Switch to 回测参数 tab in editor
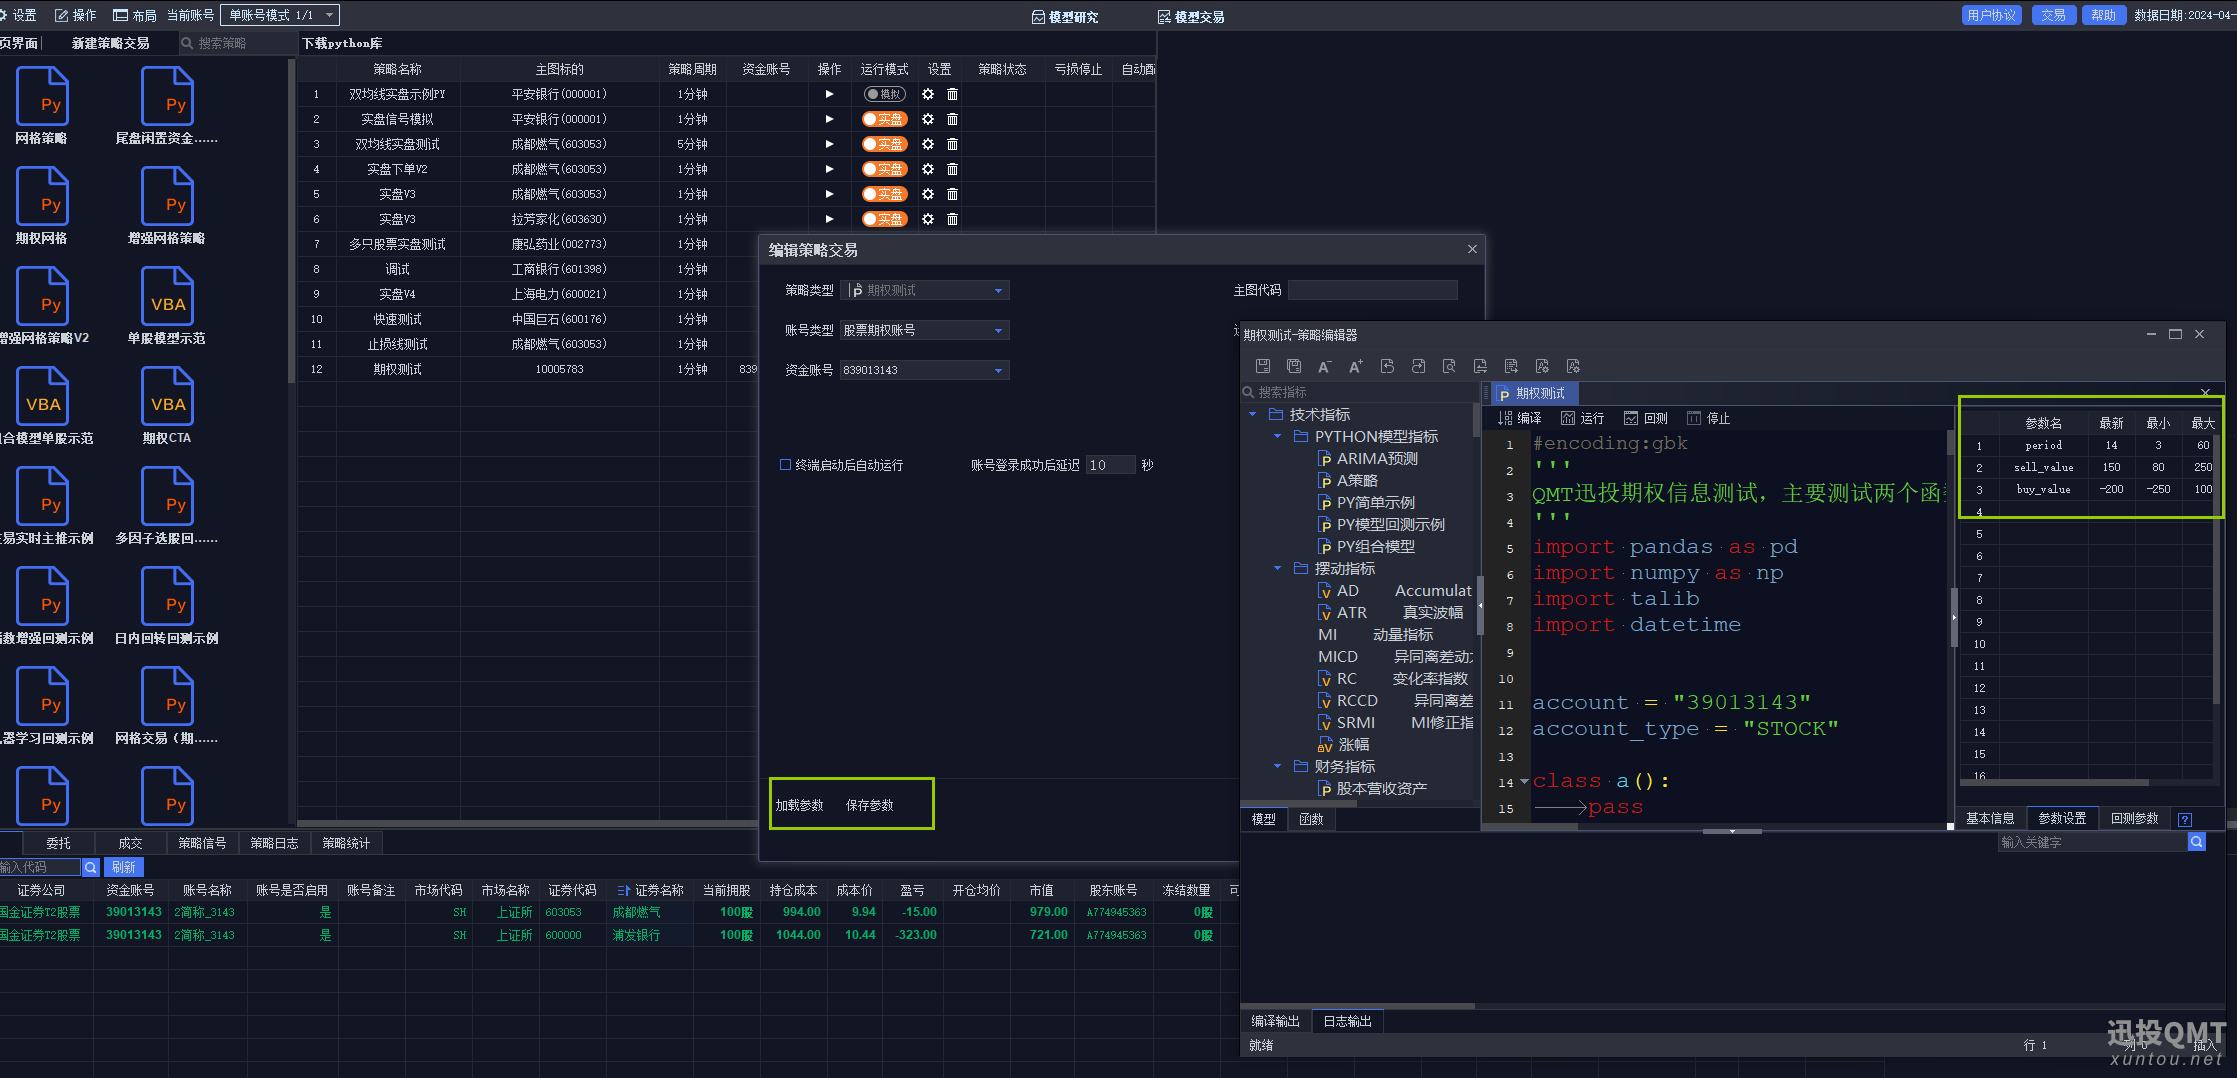 coord(2135,818)
